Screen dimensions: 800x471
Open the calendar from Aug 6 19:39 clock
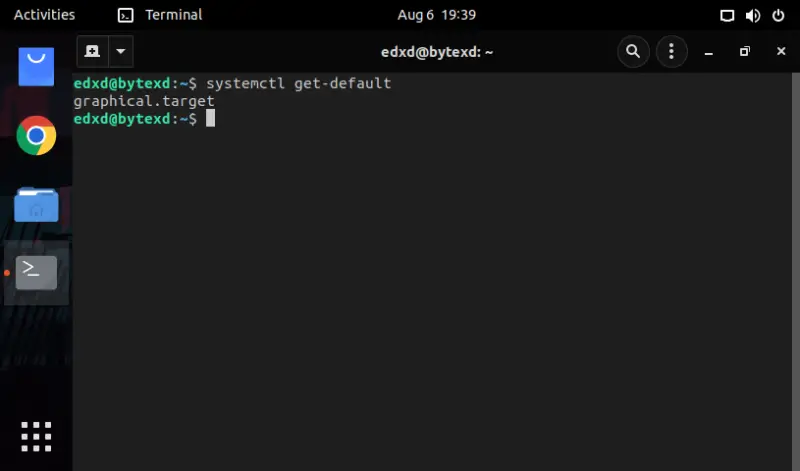pos(437,15)
